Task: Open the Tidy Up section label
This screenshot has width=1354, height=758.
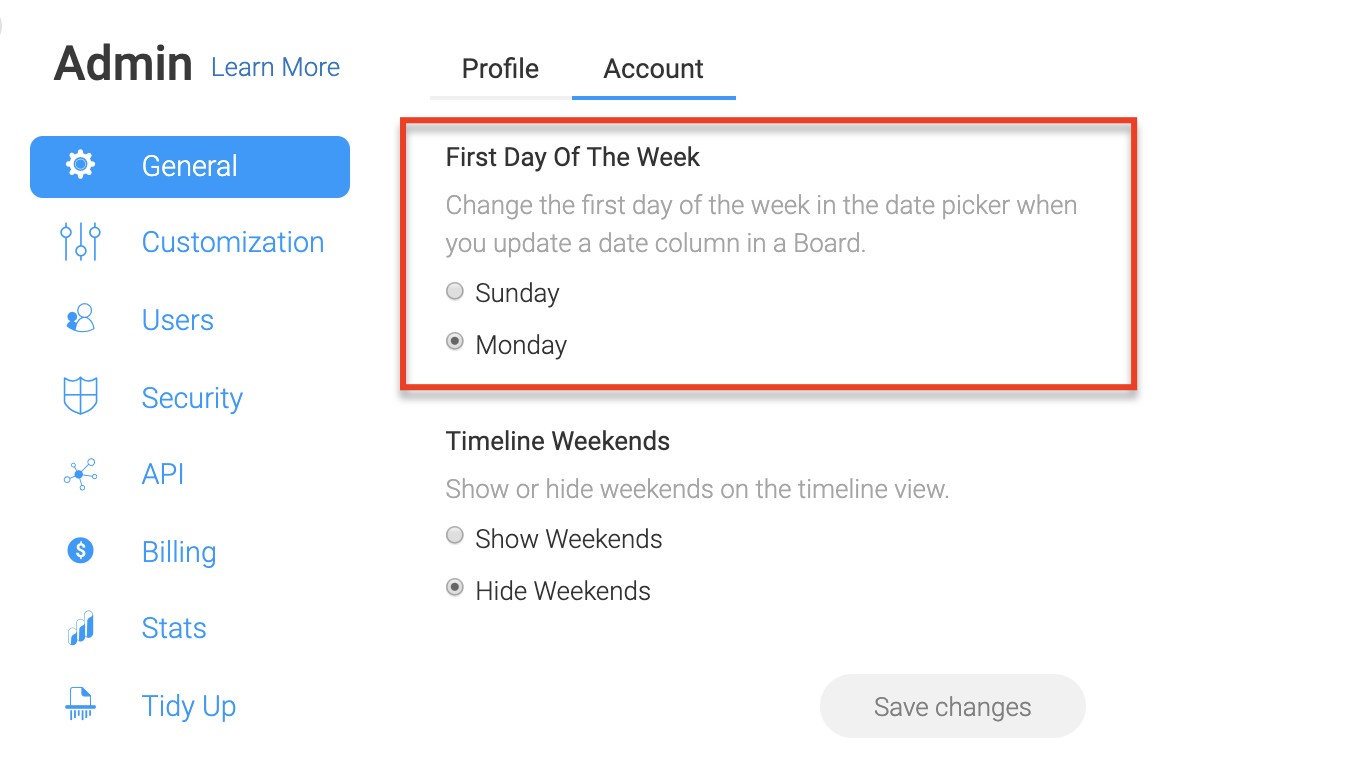Action: [x=189, y=706]
